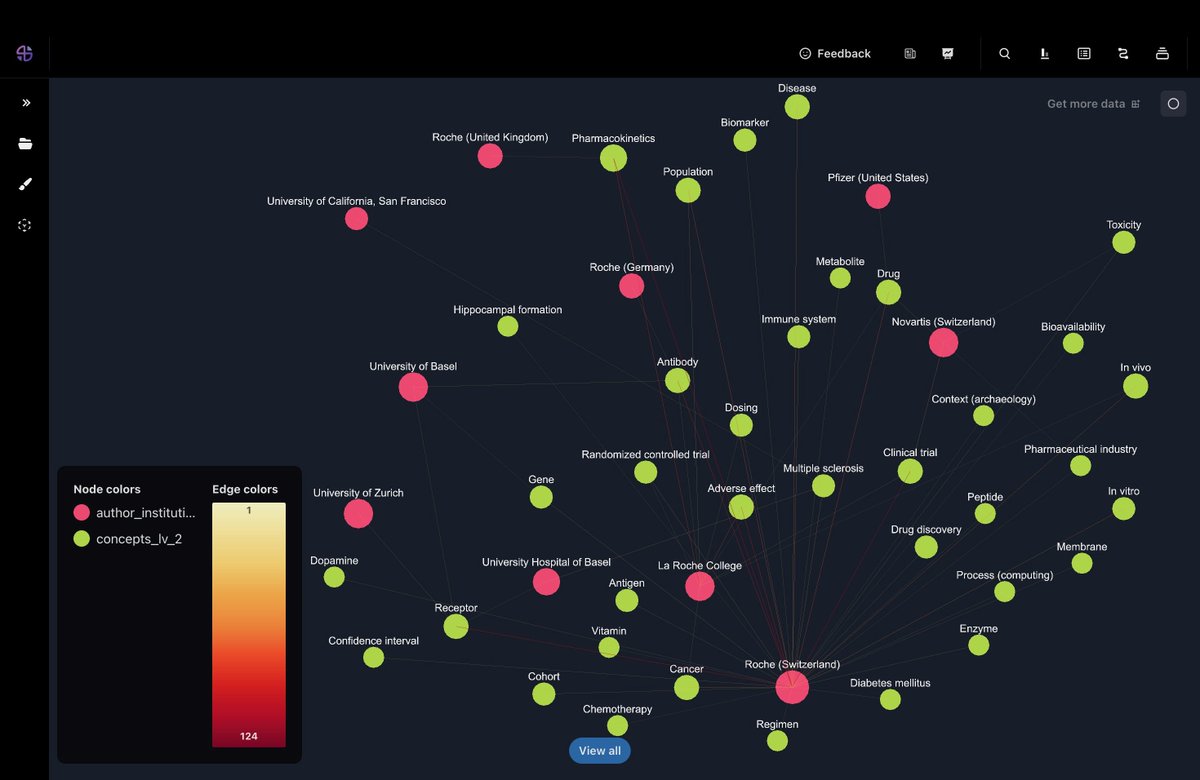Open the search magnifier tool

click(x=1005, y=54)
